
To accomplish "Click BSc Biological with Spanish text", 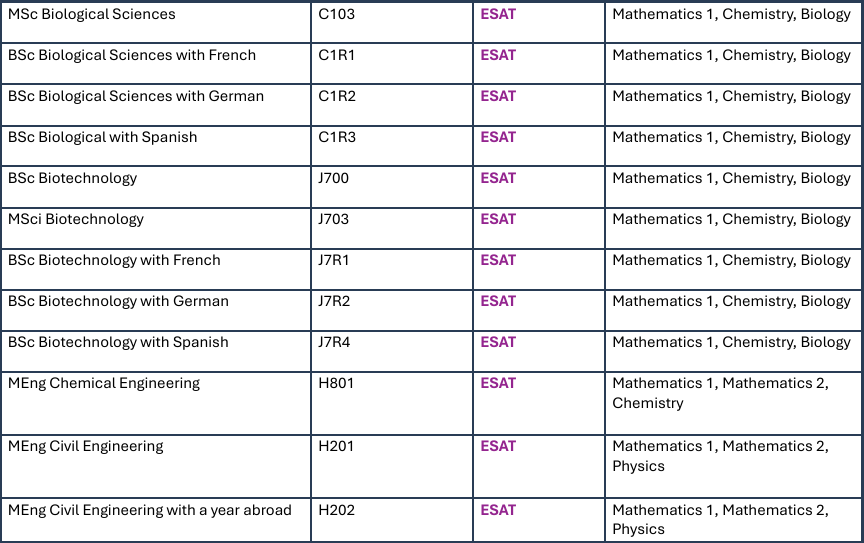I will click(102, 137).
